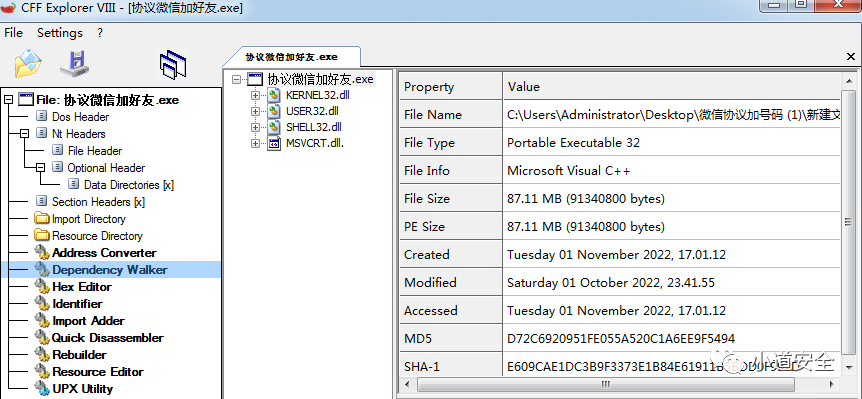862x399 pixels.
Task: Select the 协议微信加好友.exe document tab
Action: pyautogui.click(x=292, y=57)
